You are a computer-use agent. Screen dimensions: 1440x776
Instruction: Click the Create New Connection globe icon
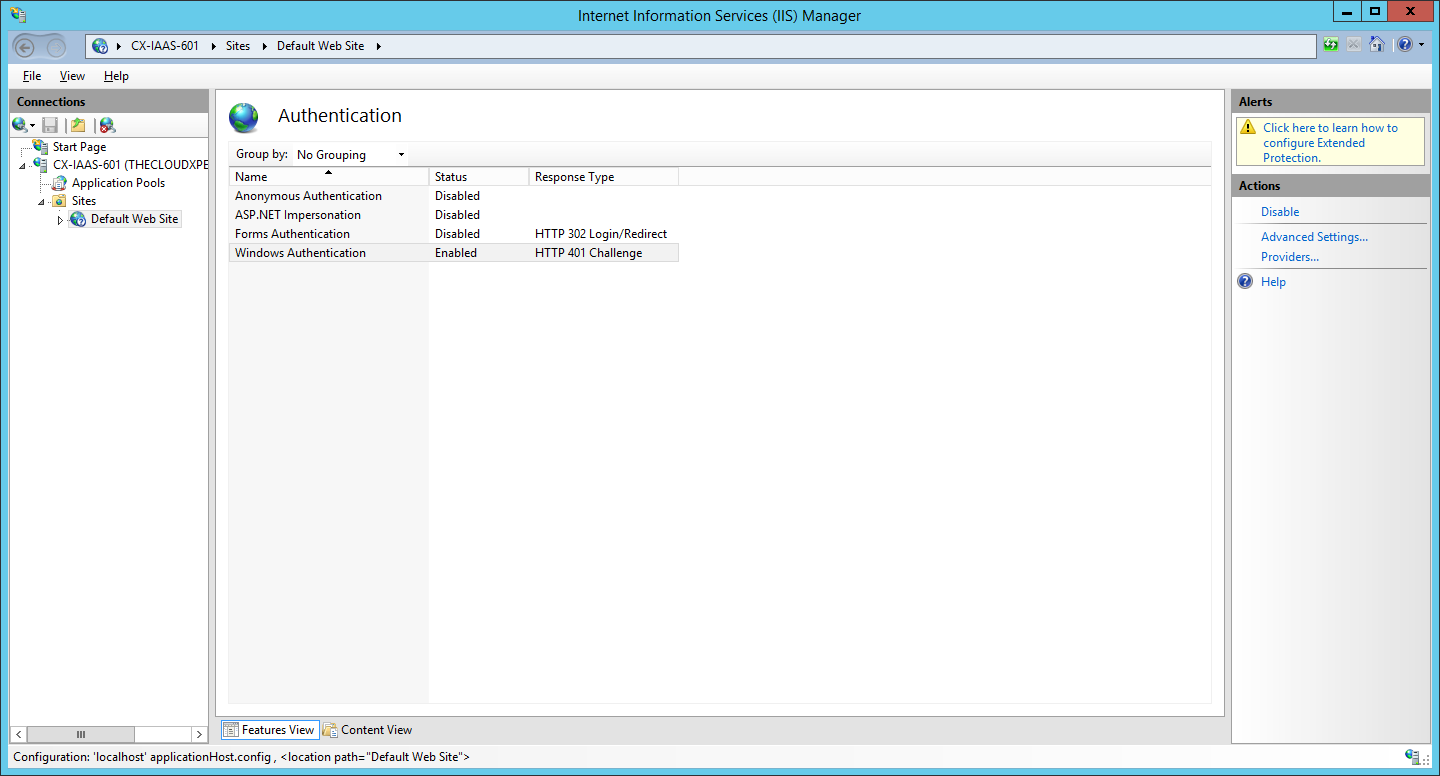[19, 125]
